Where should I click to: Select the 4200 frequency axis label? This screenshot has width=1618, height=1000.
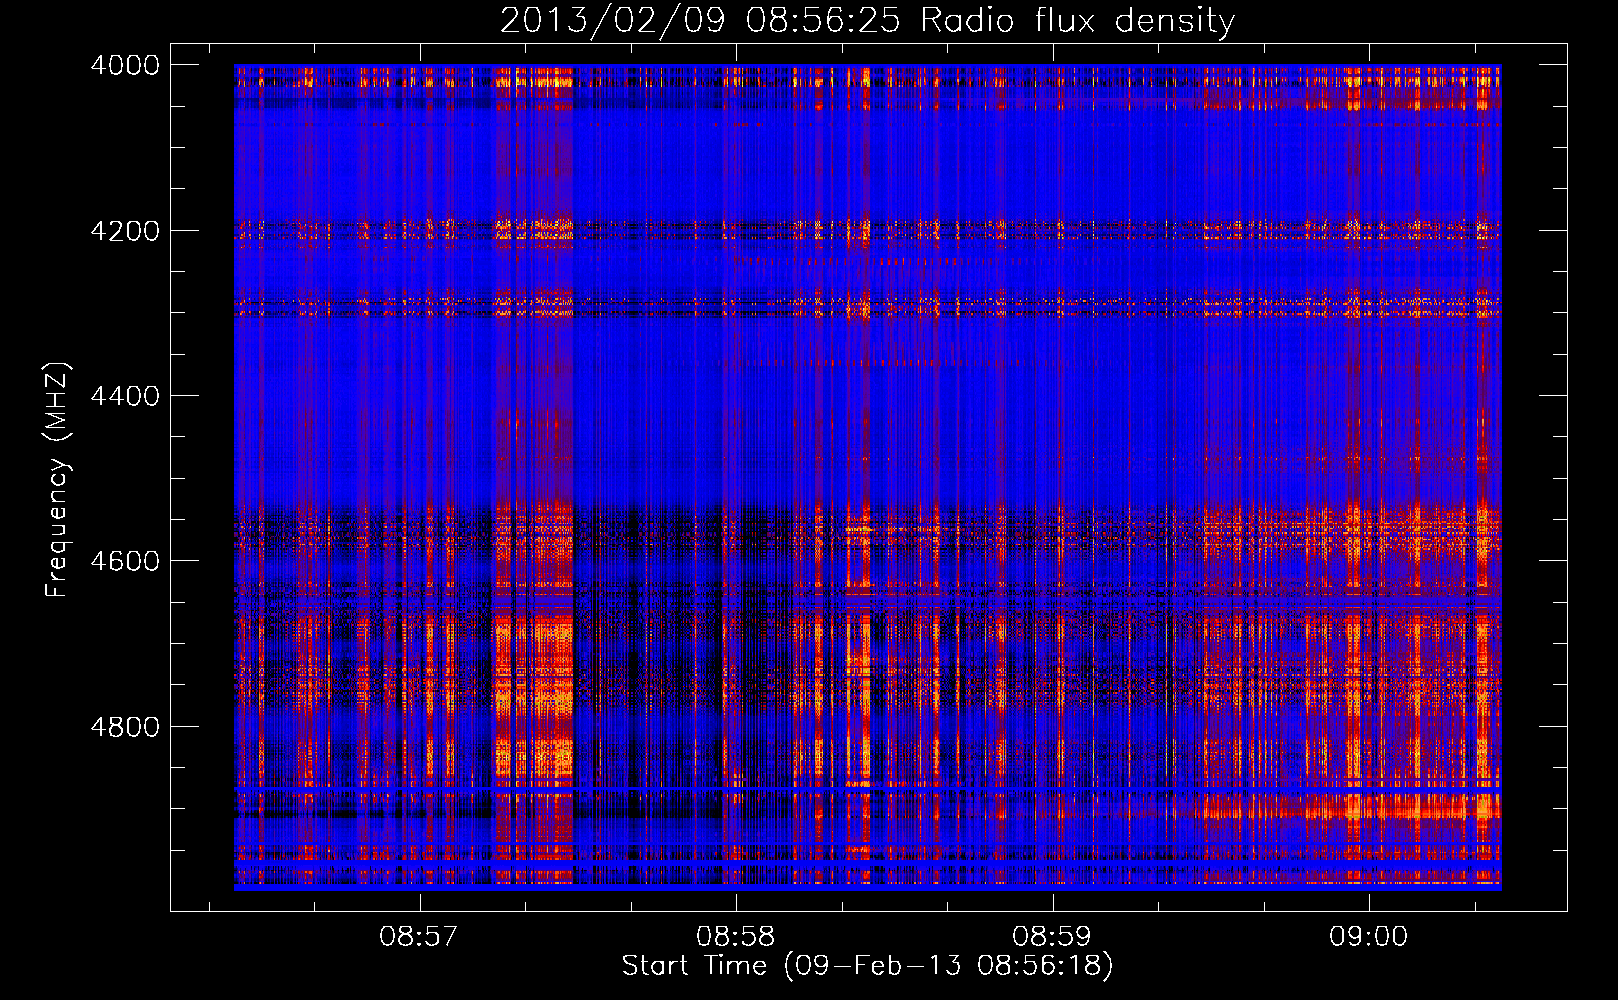click(125, 231)
